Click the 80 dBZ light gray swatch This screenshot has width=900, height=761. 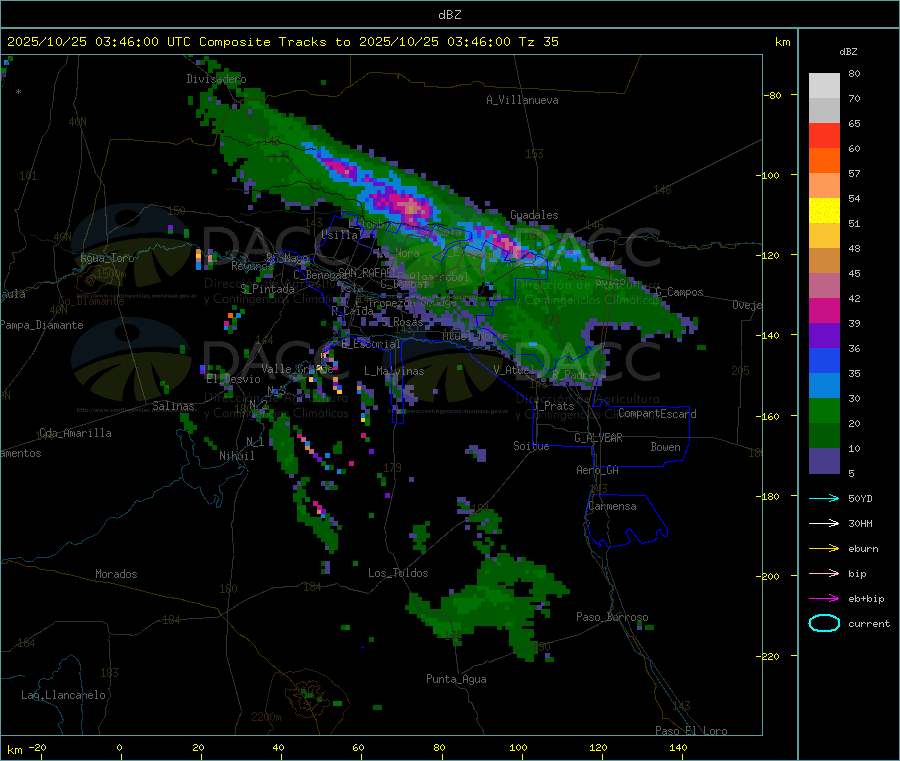[x=824, y=86]
